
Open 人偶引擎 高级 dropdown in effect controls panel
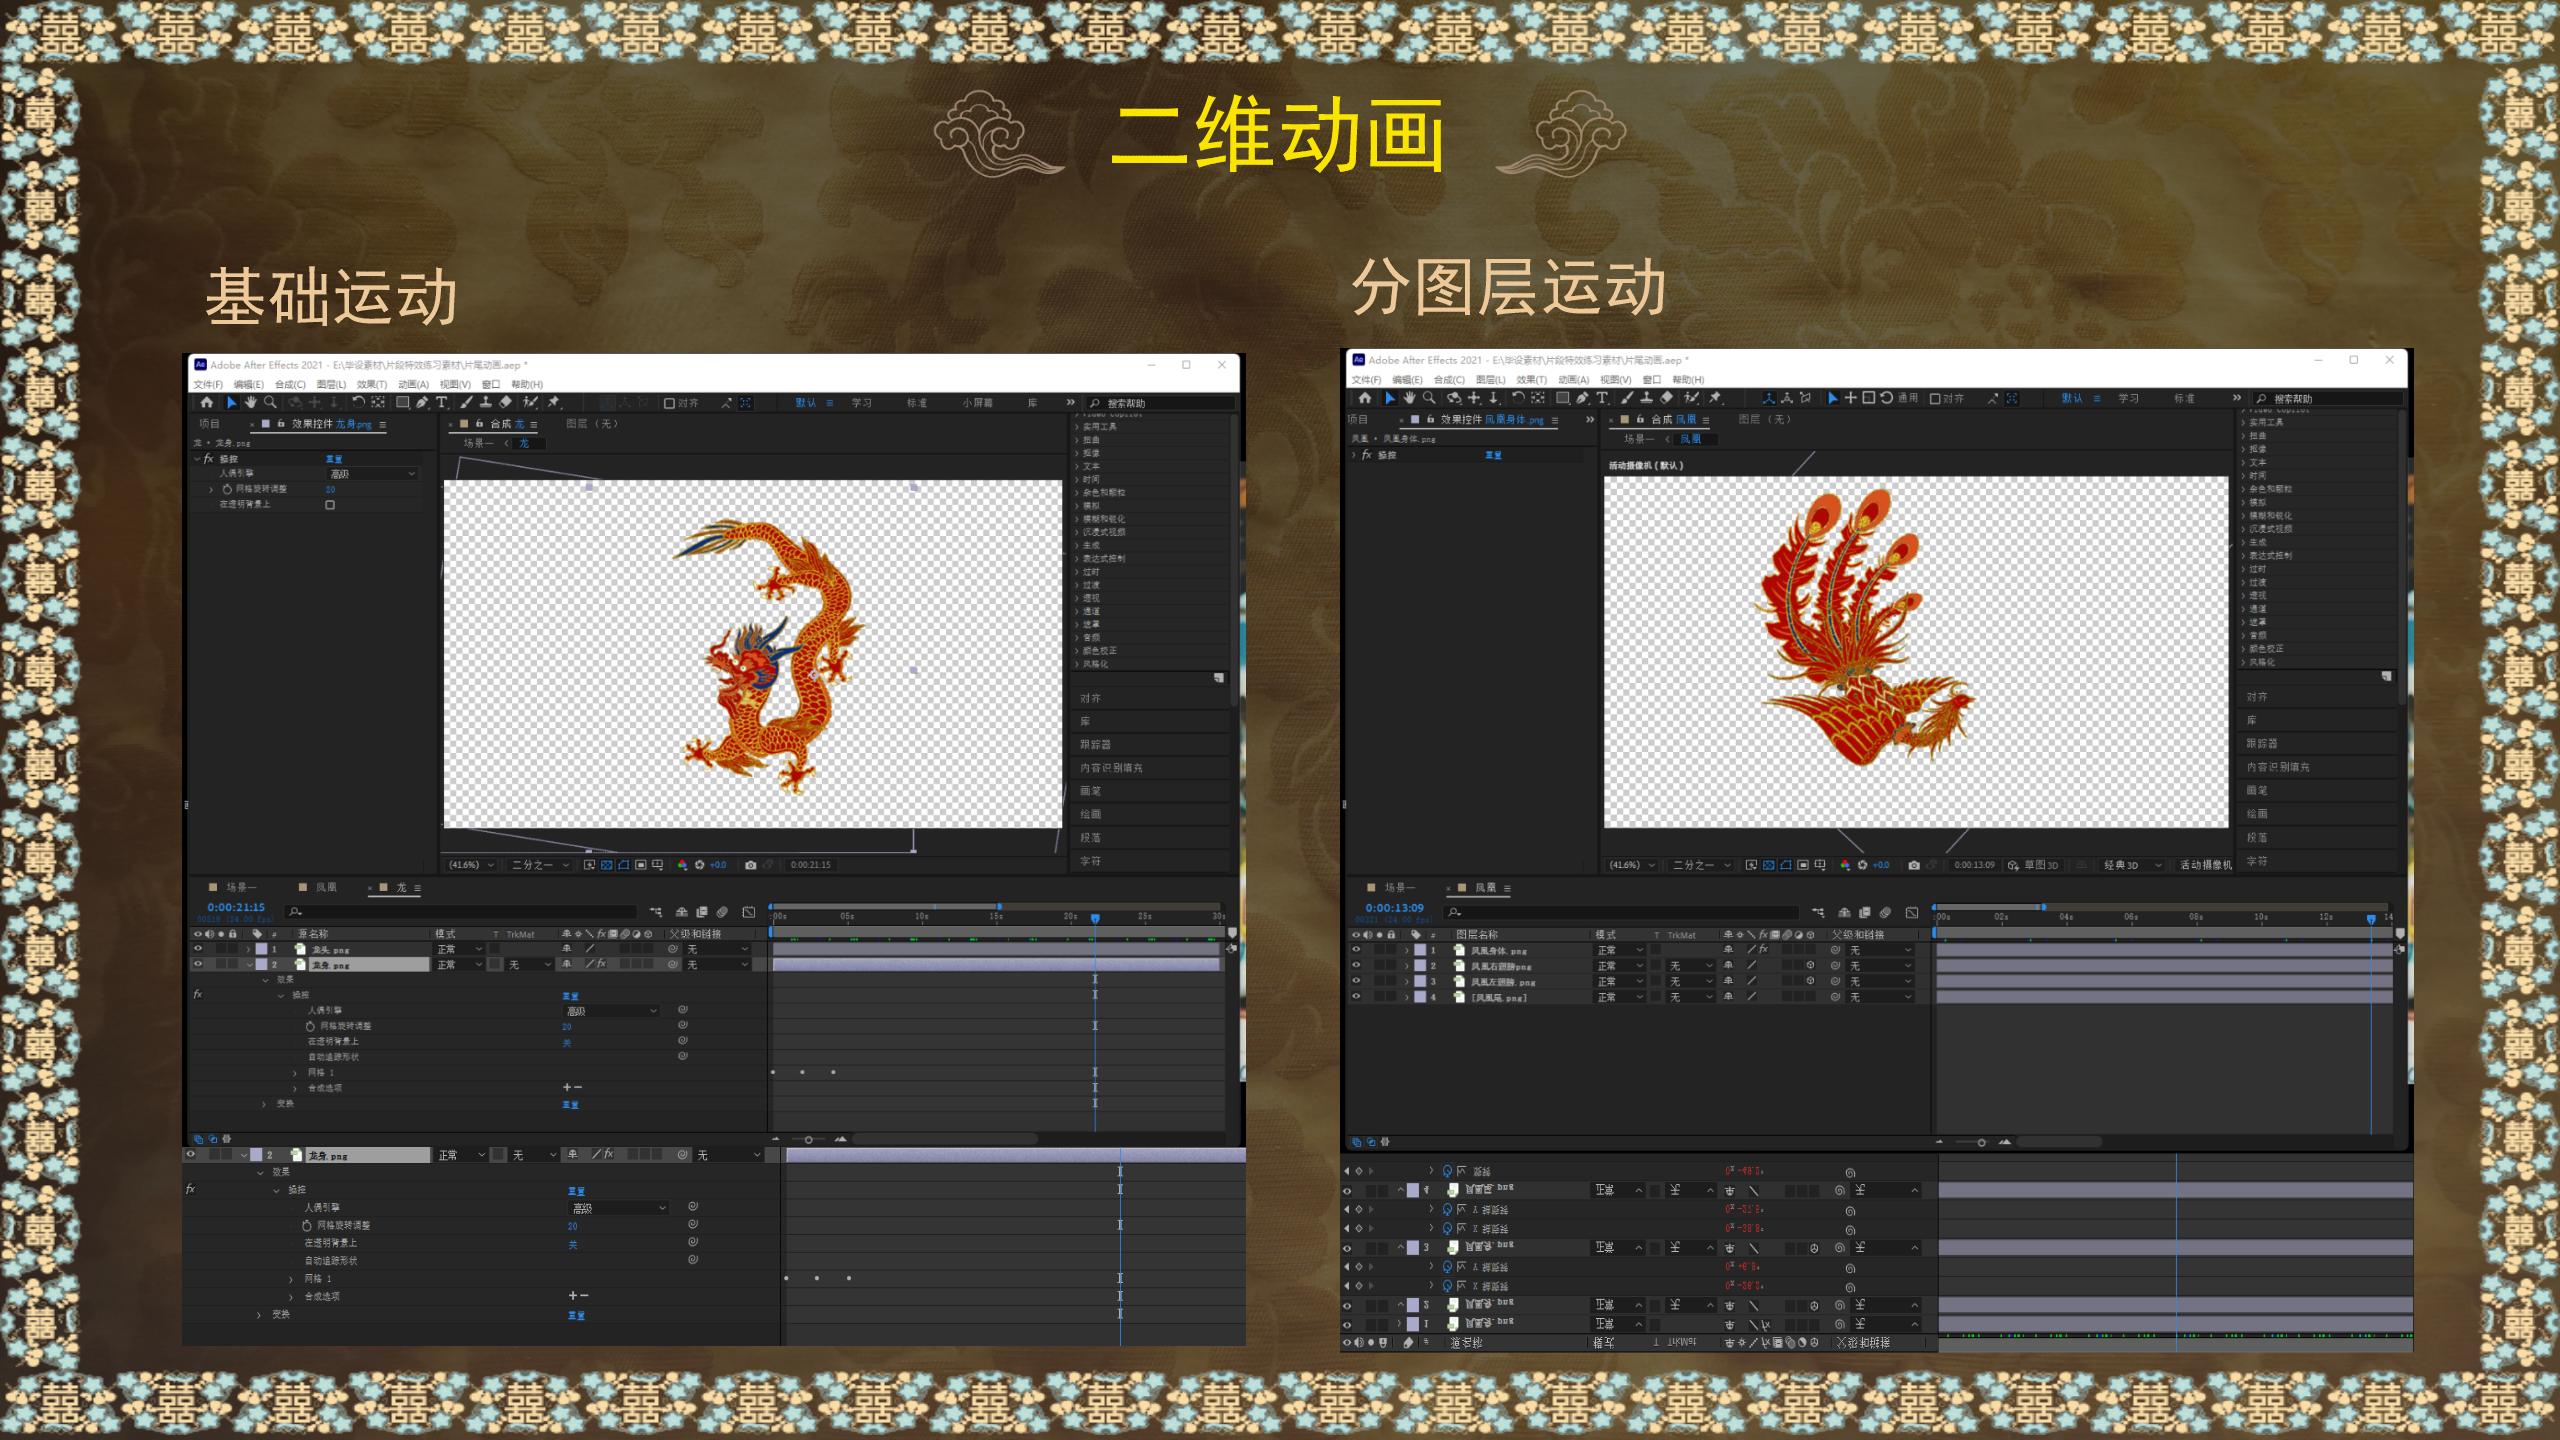point(372,474)
